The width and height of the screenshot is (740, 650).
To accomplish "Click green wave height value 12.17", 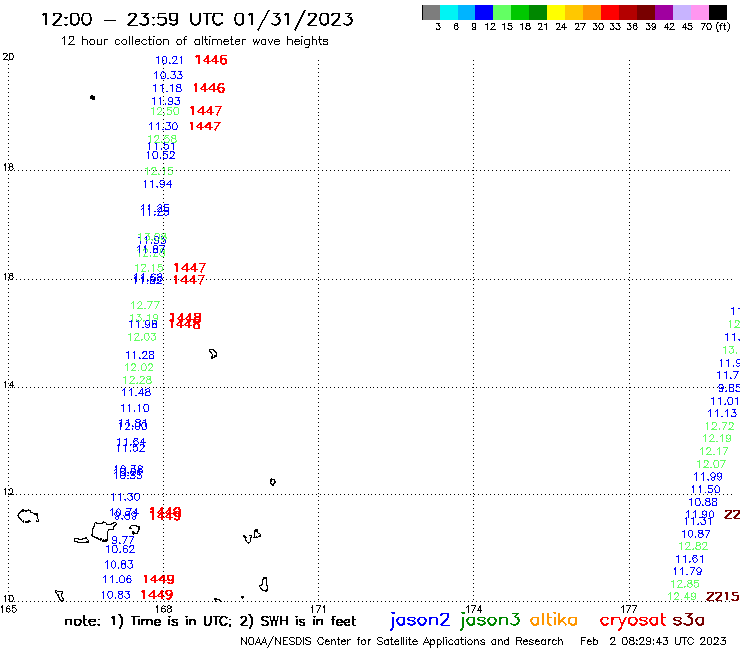I will (714, 452).
